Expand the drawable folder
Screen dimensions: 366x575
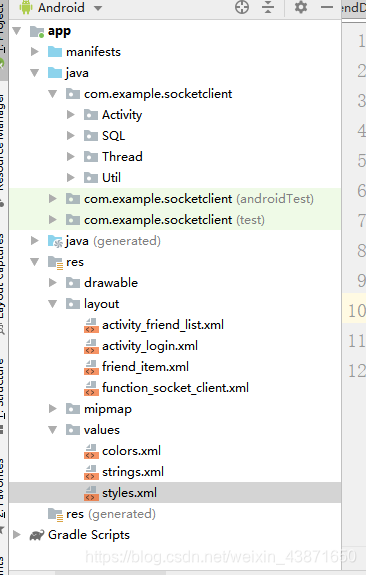pyautogui.click(x=53, y=283)
